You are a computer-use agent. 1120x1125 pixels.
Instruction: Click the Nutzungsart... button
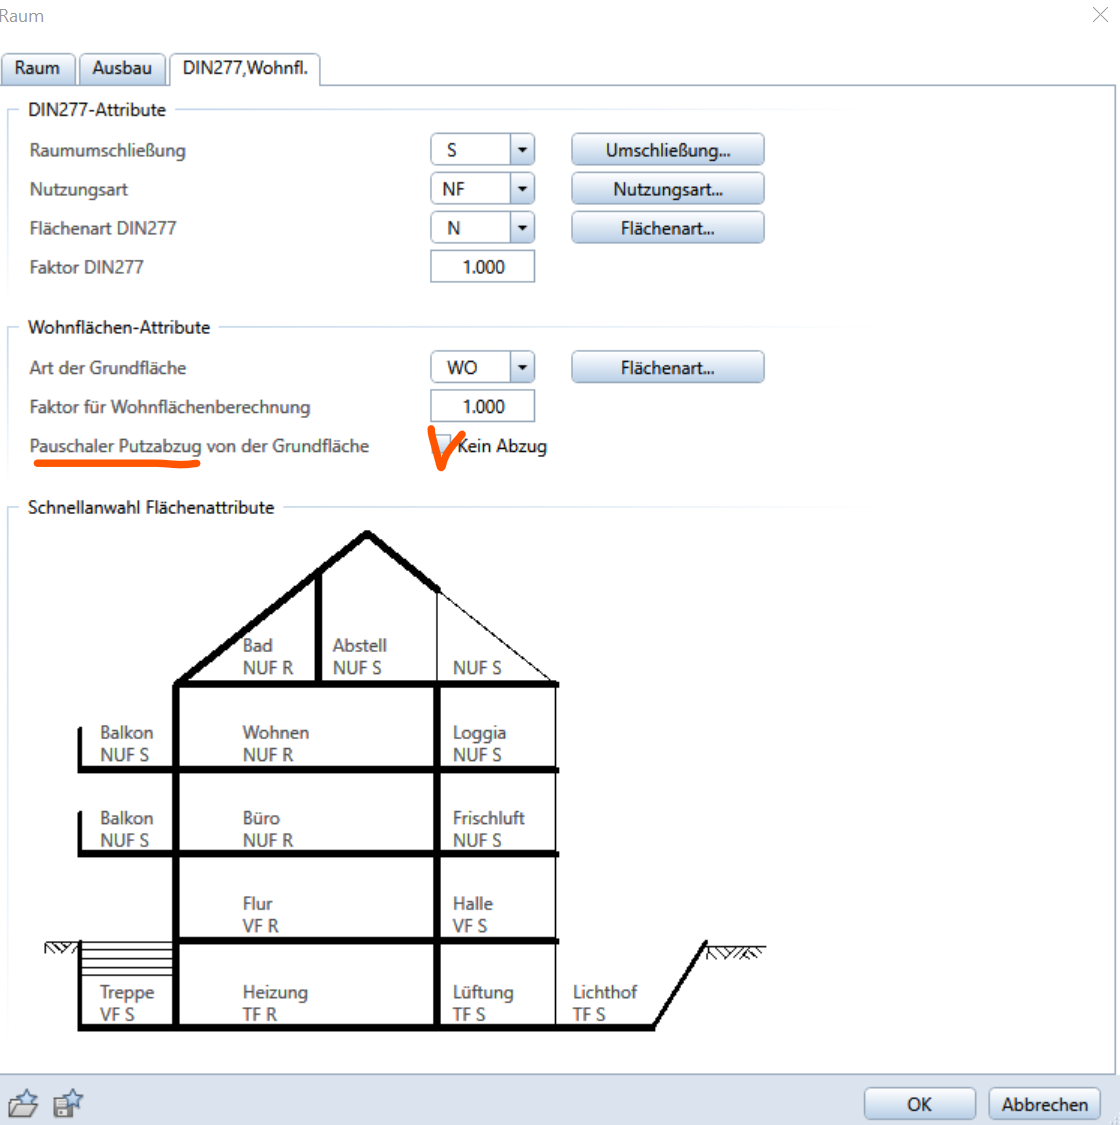tap(667, 189)
